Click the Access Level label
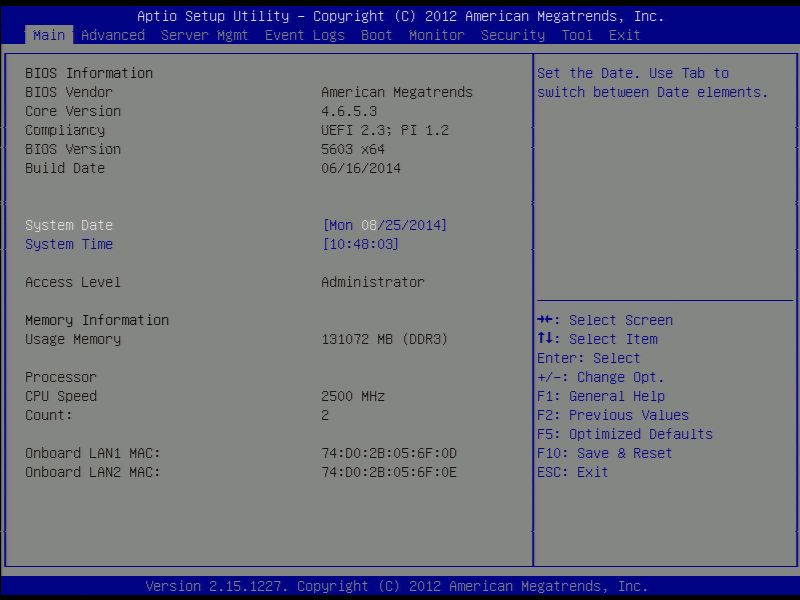The height and width of the screenshot is (600, 800). tap(73, 282)
